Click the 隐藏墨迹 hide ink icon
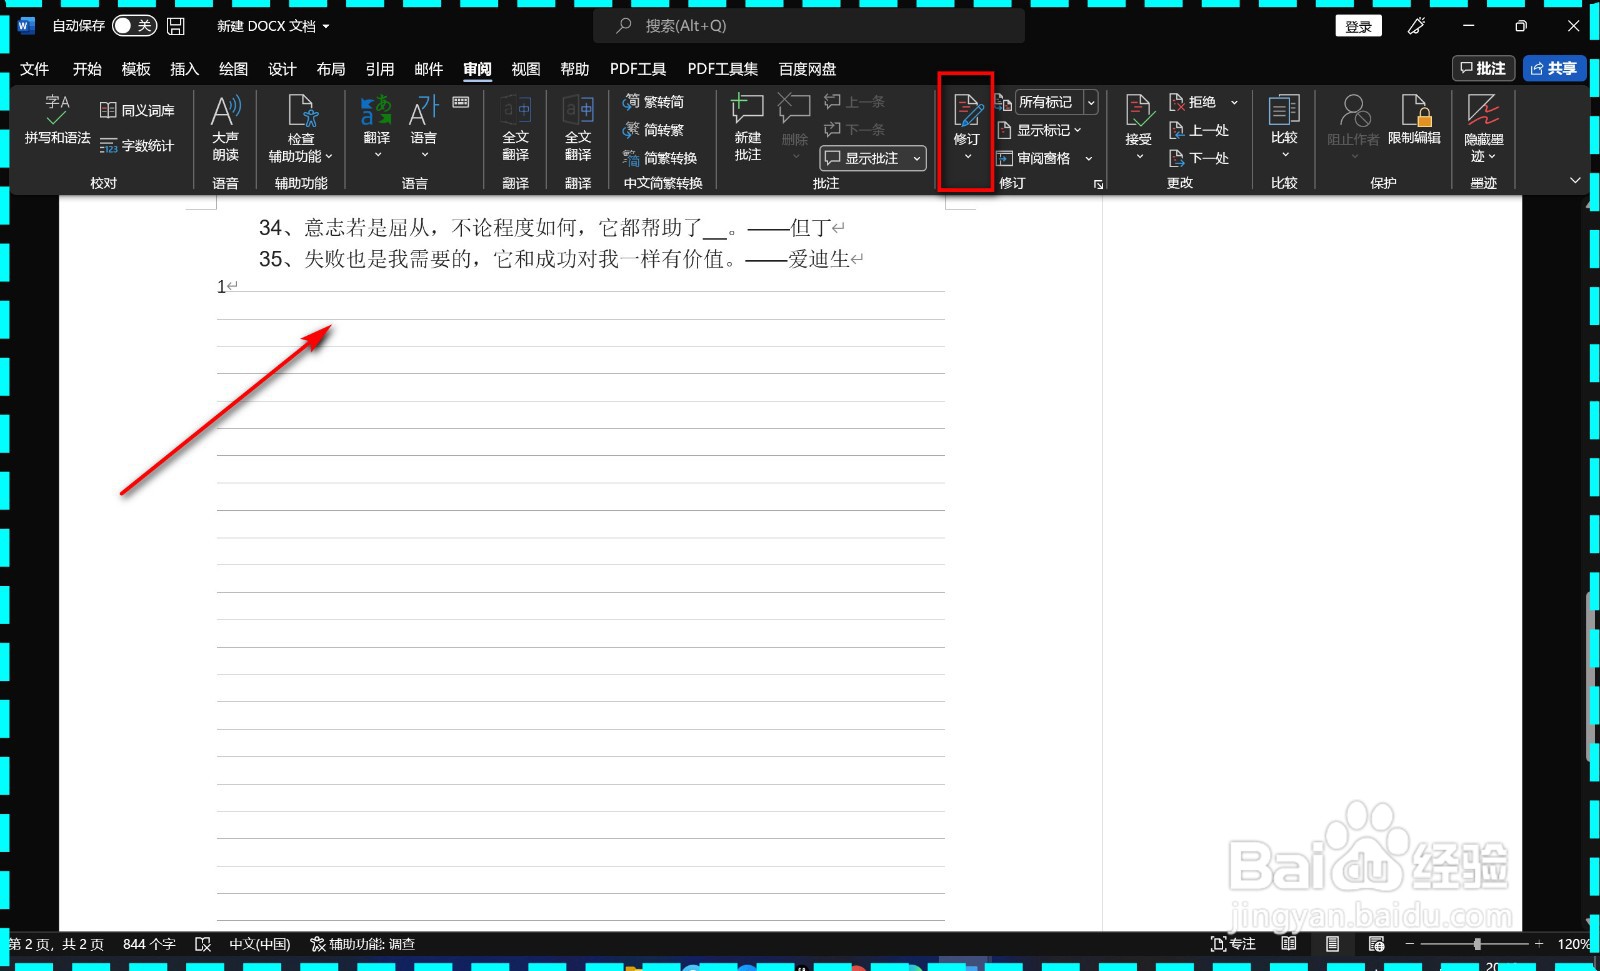The height and width of the screenshot is (971, 1600). coord(1483,110)
